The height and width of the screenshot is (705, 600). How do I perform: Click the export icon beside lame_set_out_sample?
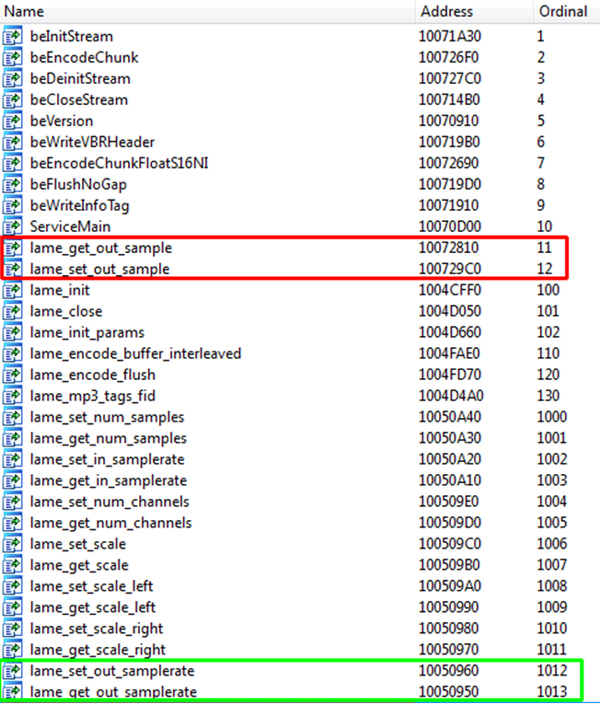pos(13,268)
